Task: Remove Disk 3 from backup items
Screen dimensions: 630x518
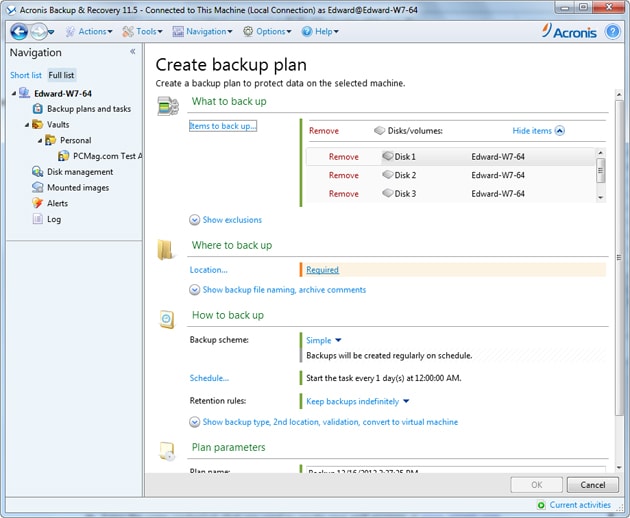Action: [344, 194]
